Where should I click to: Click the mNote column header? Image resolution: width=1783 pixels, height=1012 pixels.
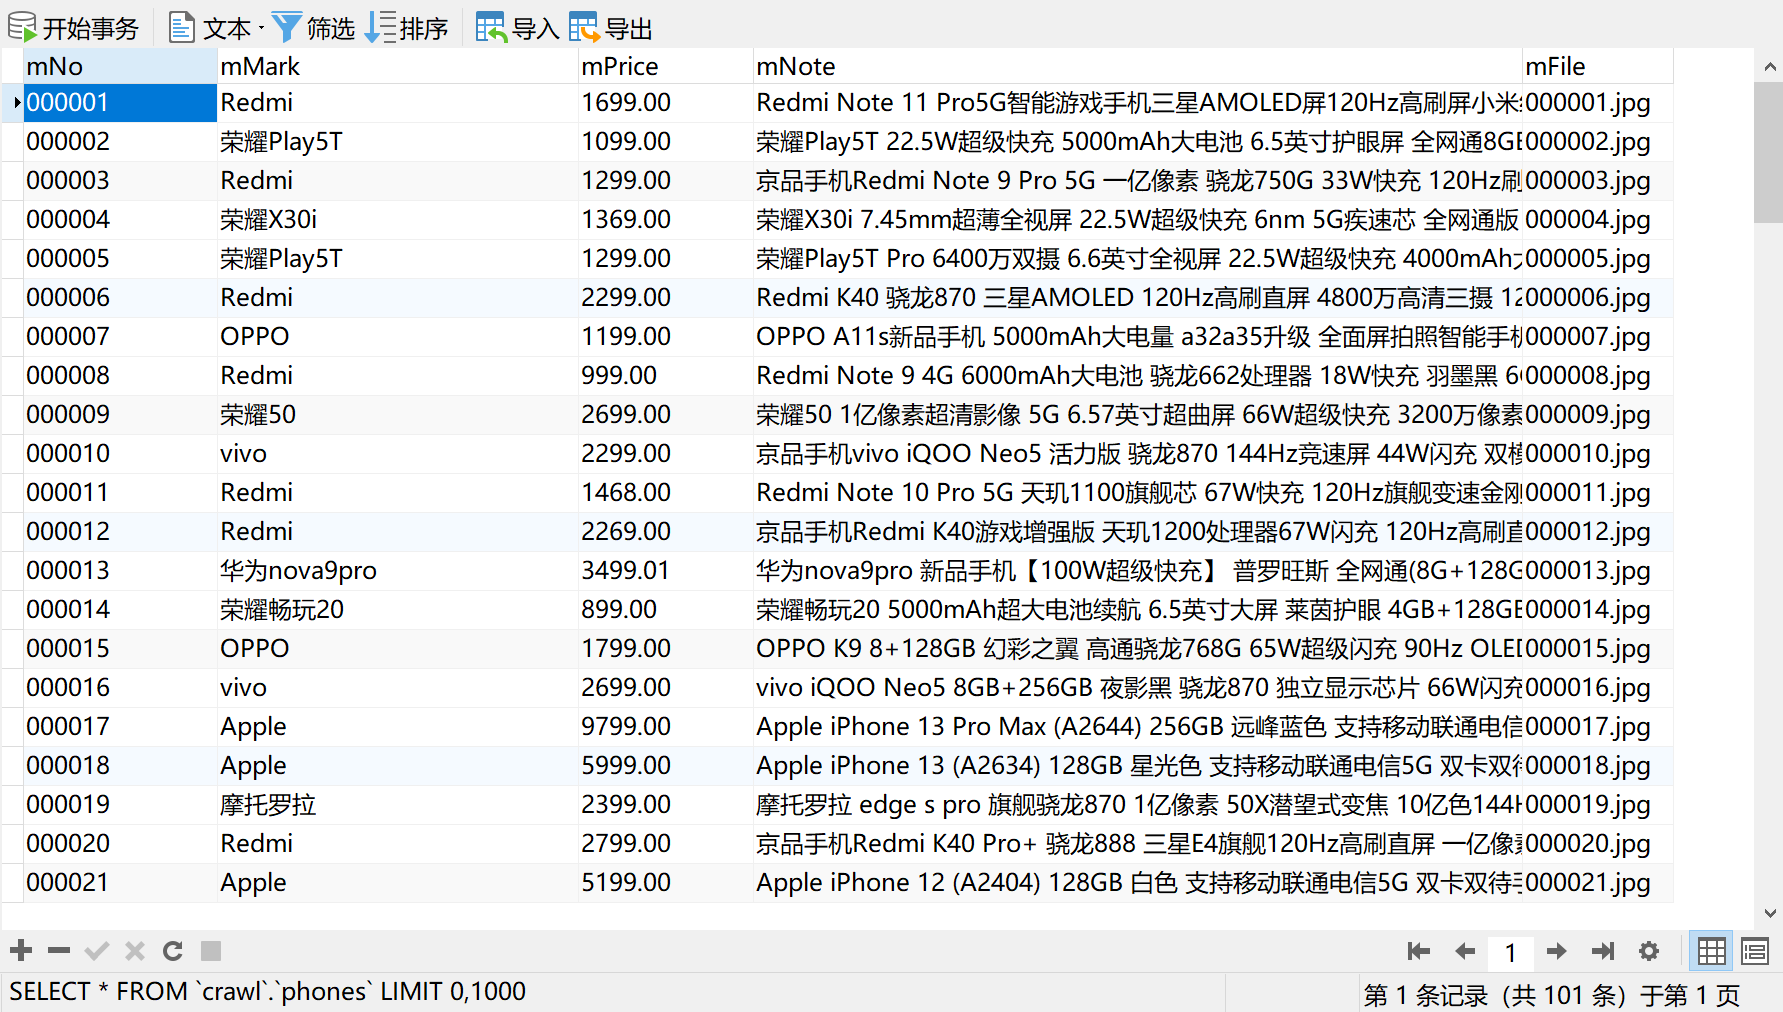point(1138,66)
